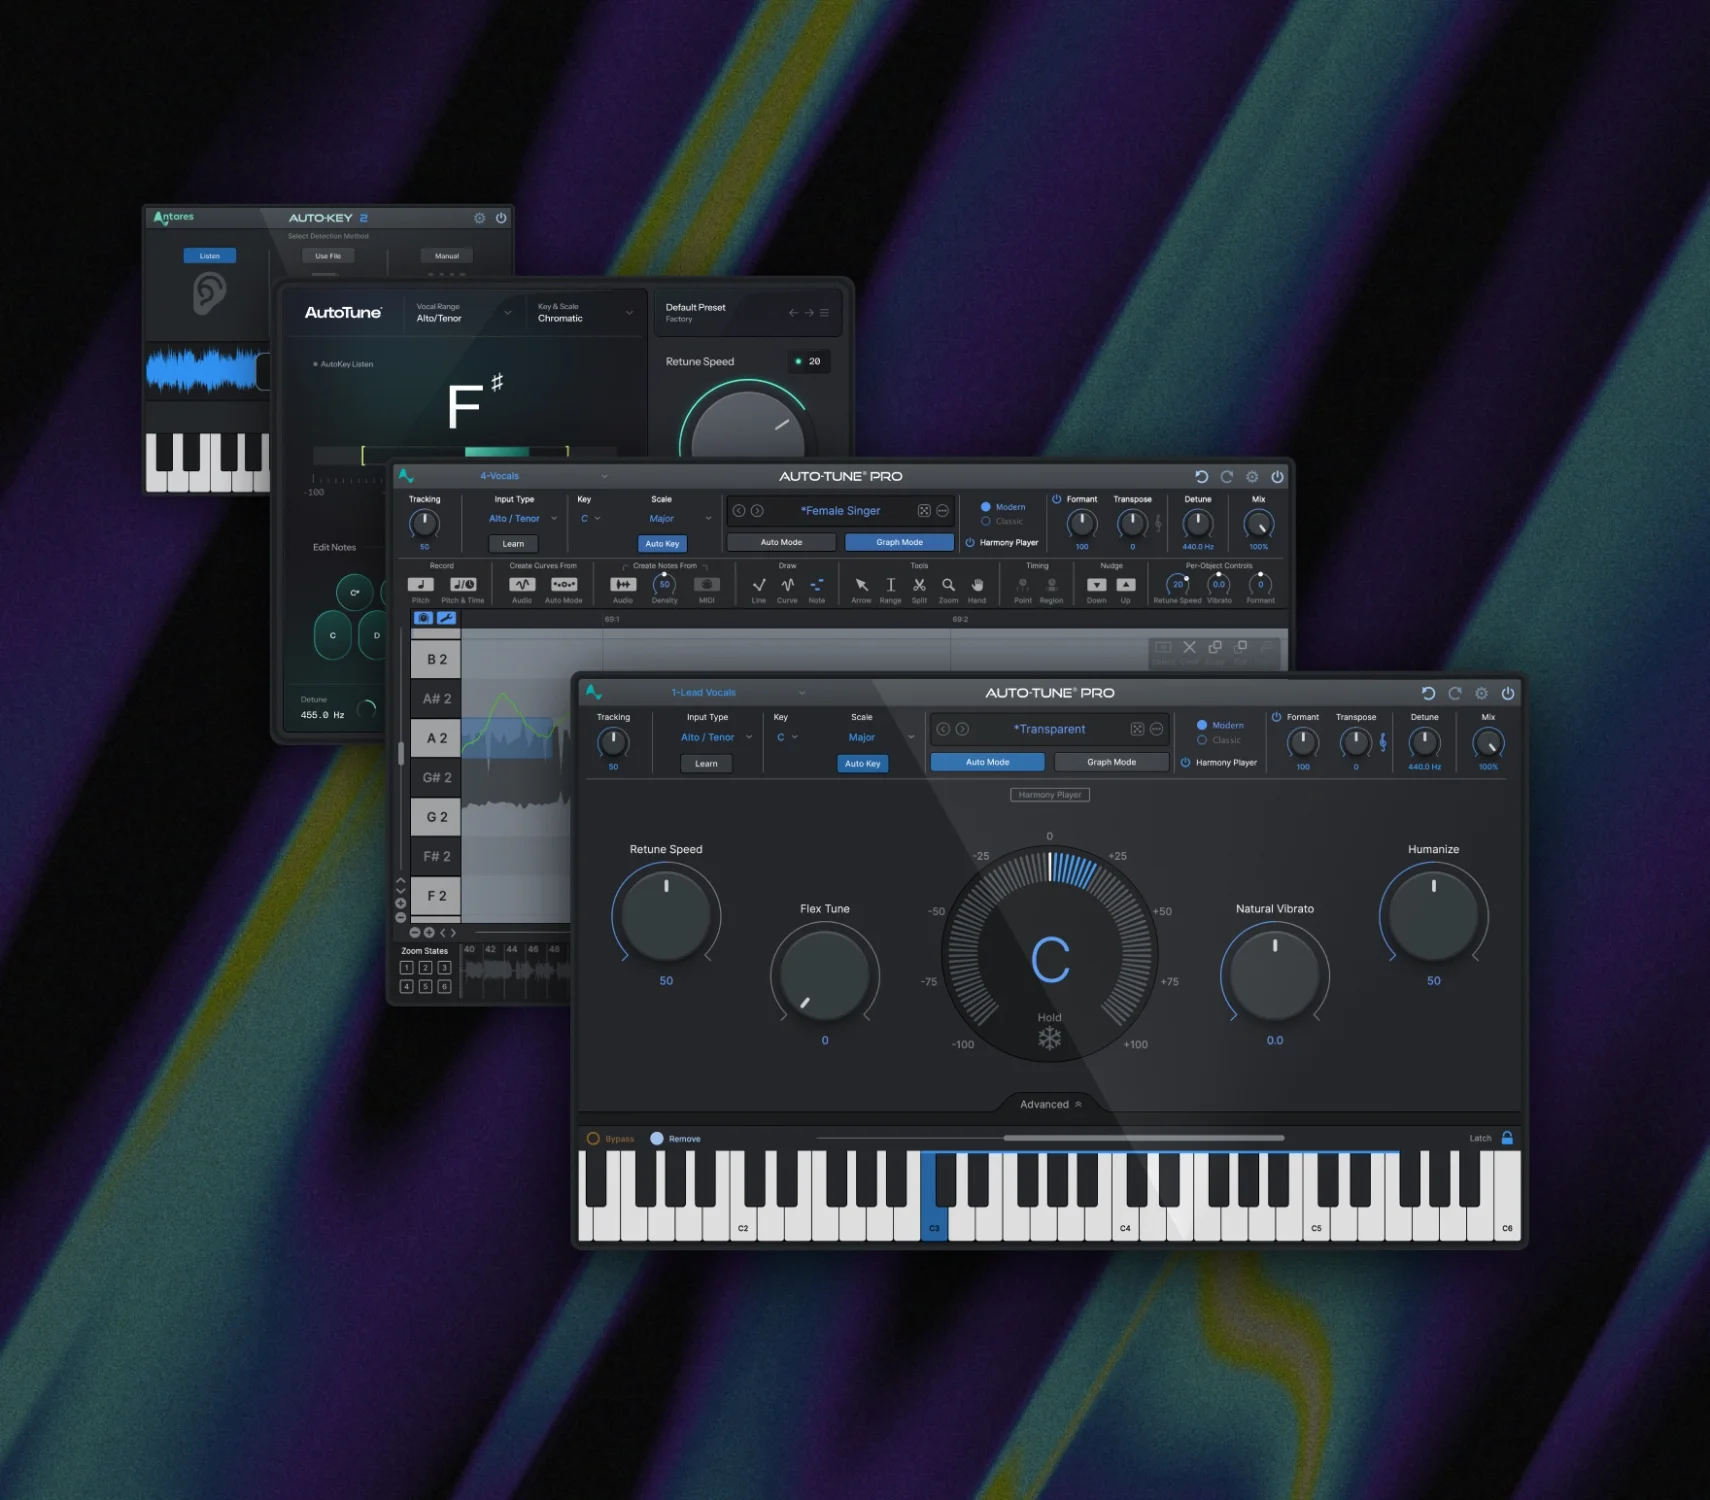Image resolution: width=1710 pixels, height=1500 pixels.
Task: Click Auto Key button in Female Singer window
Action: [662, 544]
